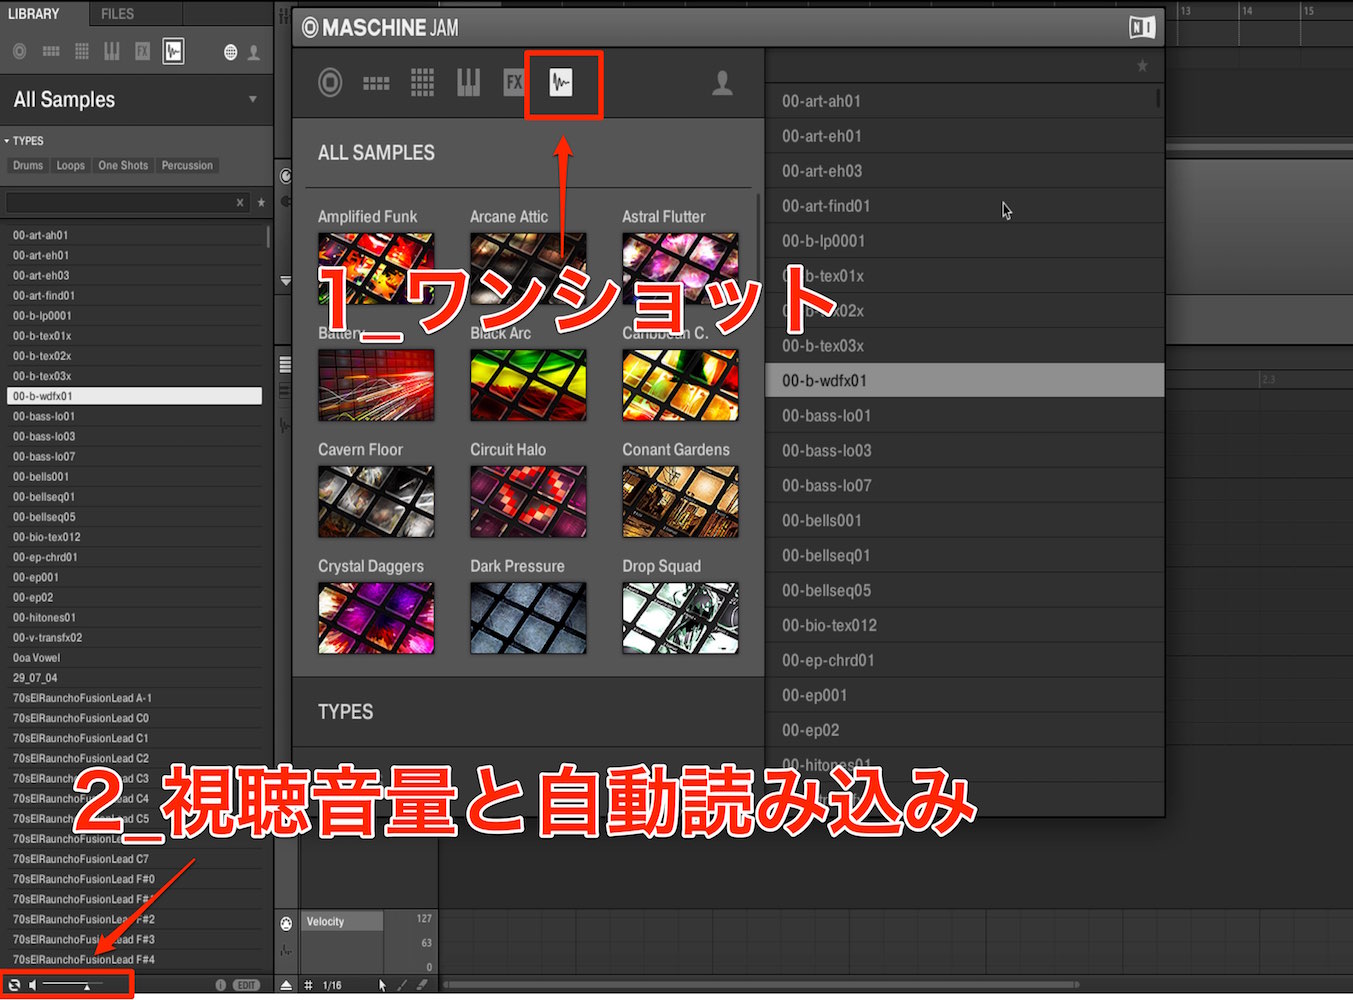Collapse the TYPES section triangle

tap(7, 141)
